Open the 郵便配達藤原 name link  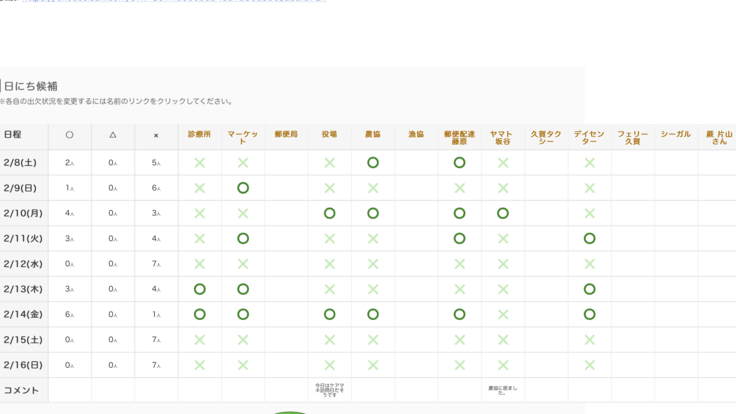(459, 137)
